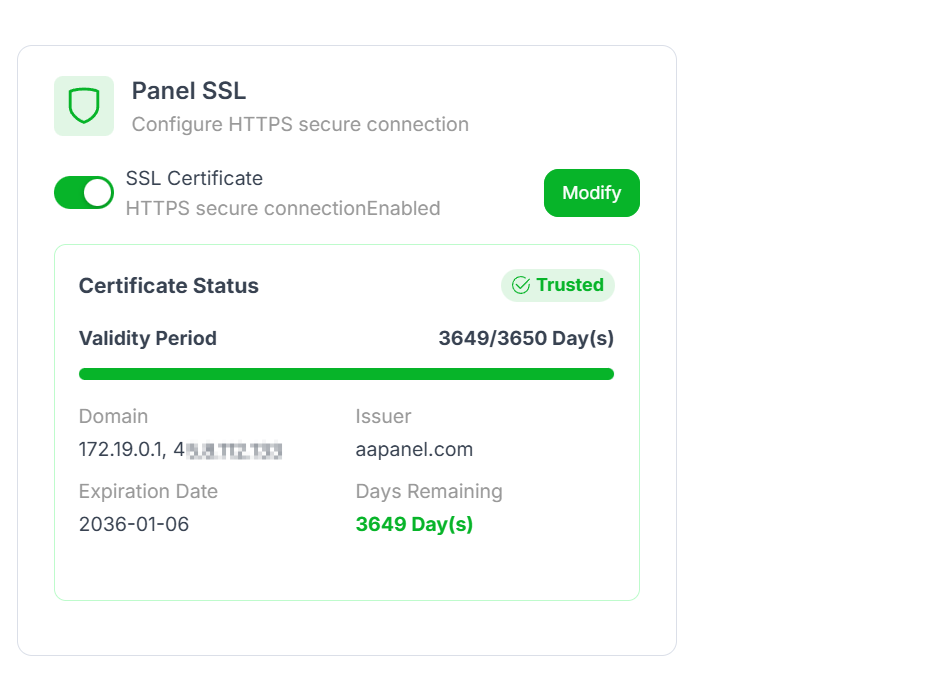927x682 pixels.
Task: Click the Expiration Date label
Action: pyautogui.click(x=148, y=491)
